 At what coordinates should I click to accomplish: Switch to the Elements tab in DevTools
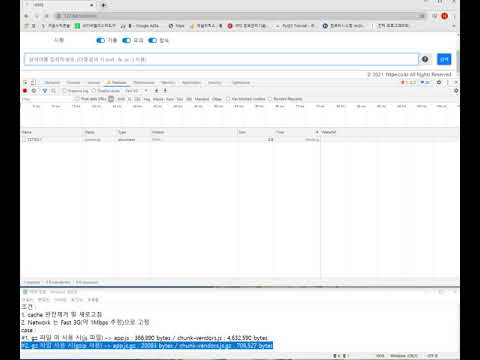coord(52,83)
